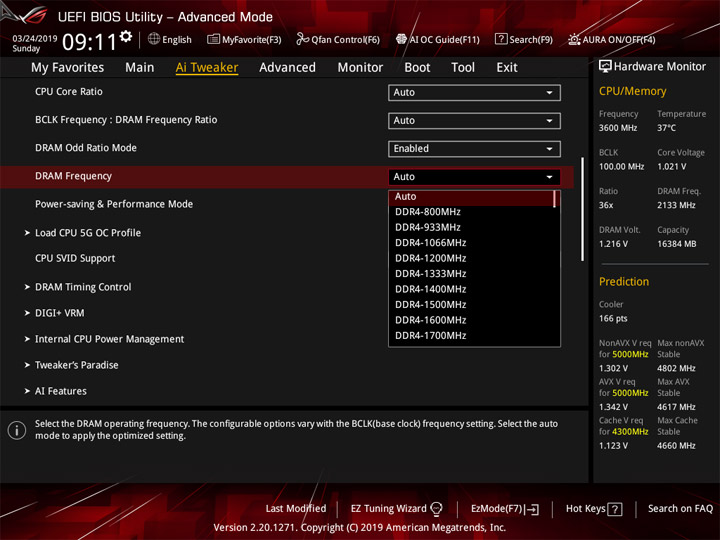Click the CPU Core Ratio label

pos(69,92)
